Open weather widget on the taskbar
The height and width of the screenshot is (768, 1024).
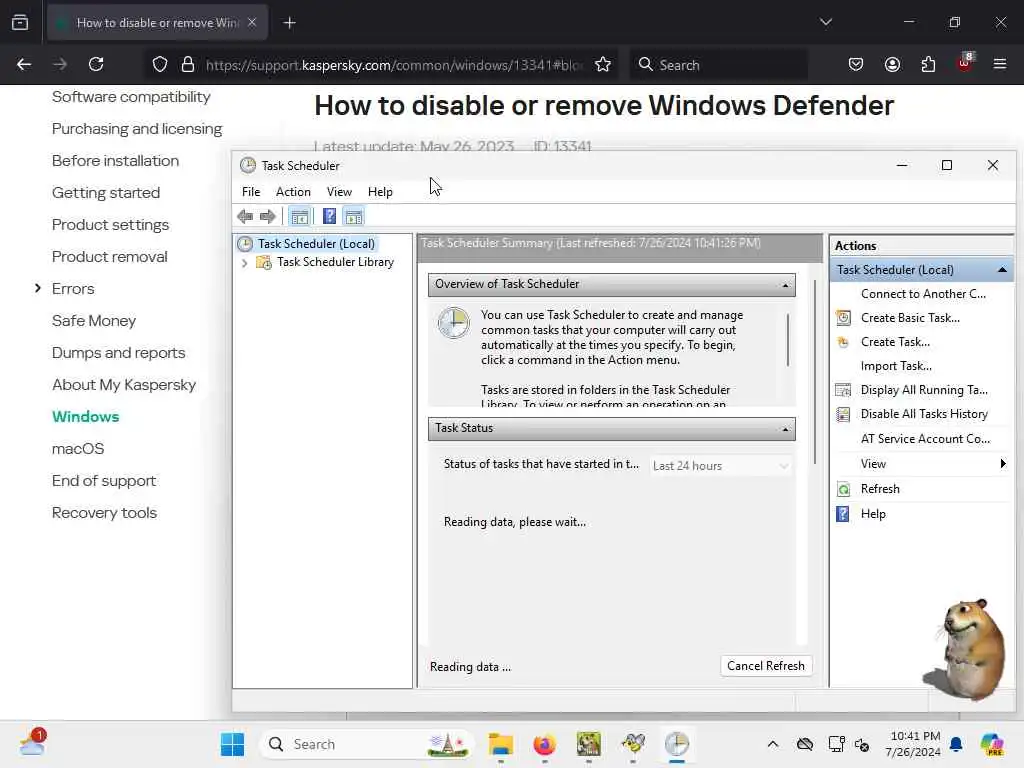coord(32,743)
